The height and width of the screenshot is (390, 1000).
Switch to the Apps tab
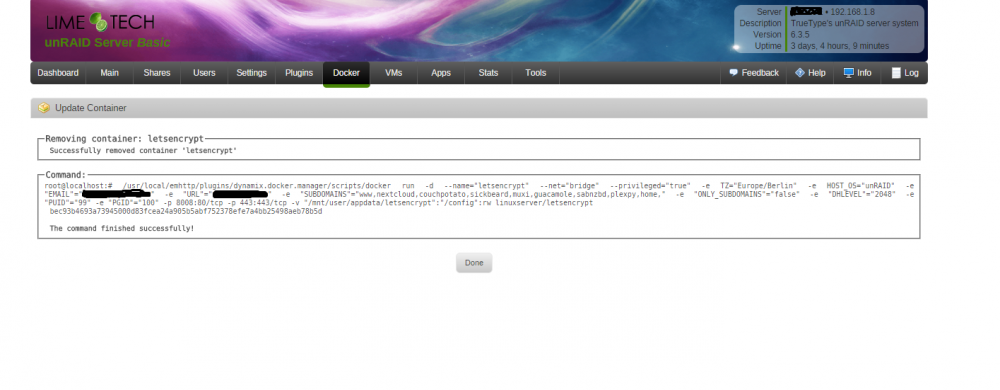(x=441, y=73)
